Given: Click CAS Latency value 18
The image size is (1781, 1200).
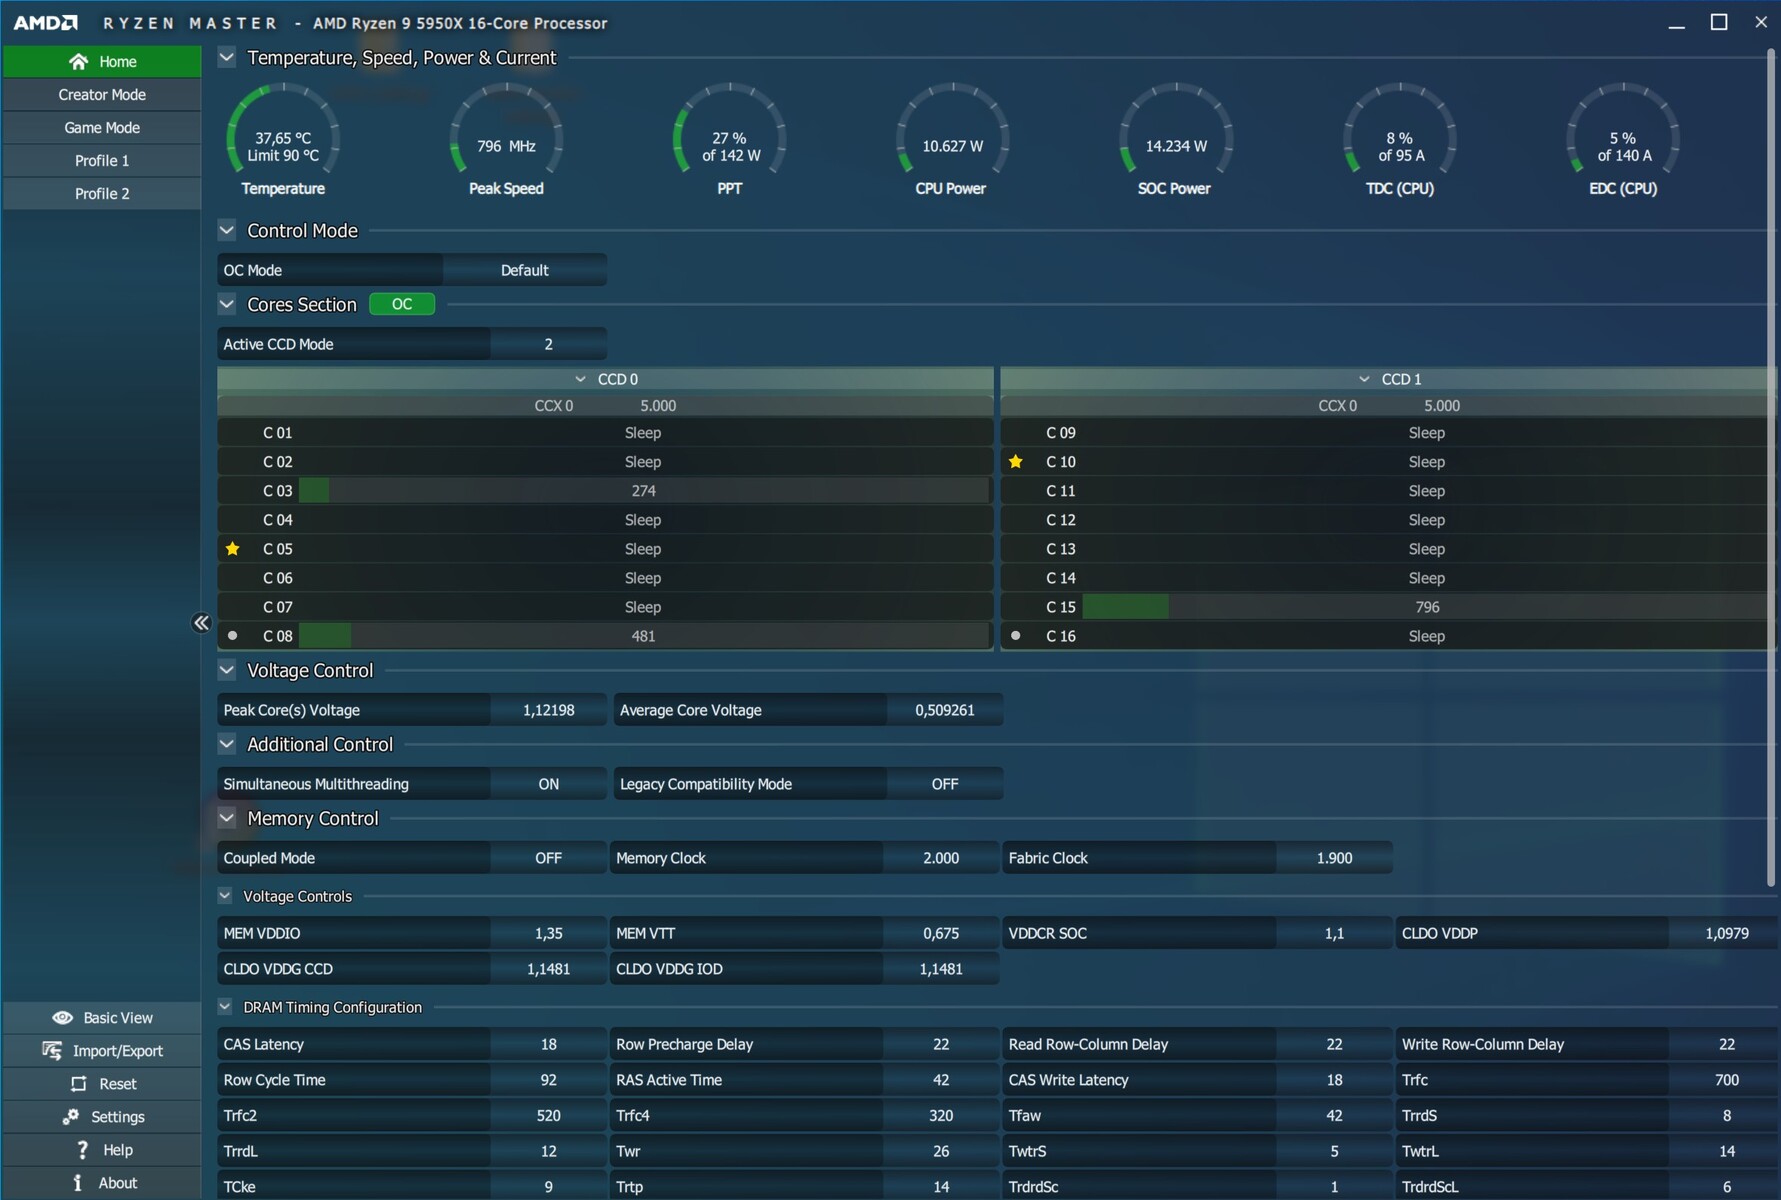Looking at the screenshot, I should tap(548, 1044).
